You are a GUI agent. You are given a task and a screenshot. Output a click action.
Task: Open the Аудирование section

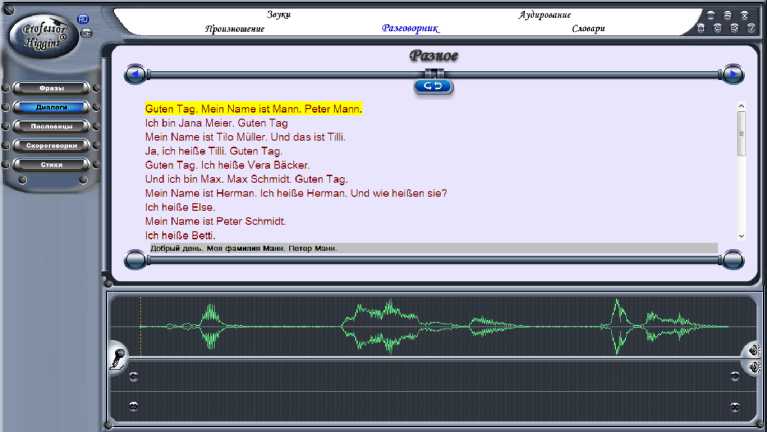click(x=545, y=15)
